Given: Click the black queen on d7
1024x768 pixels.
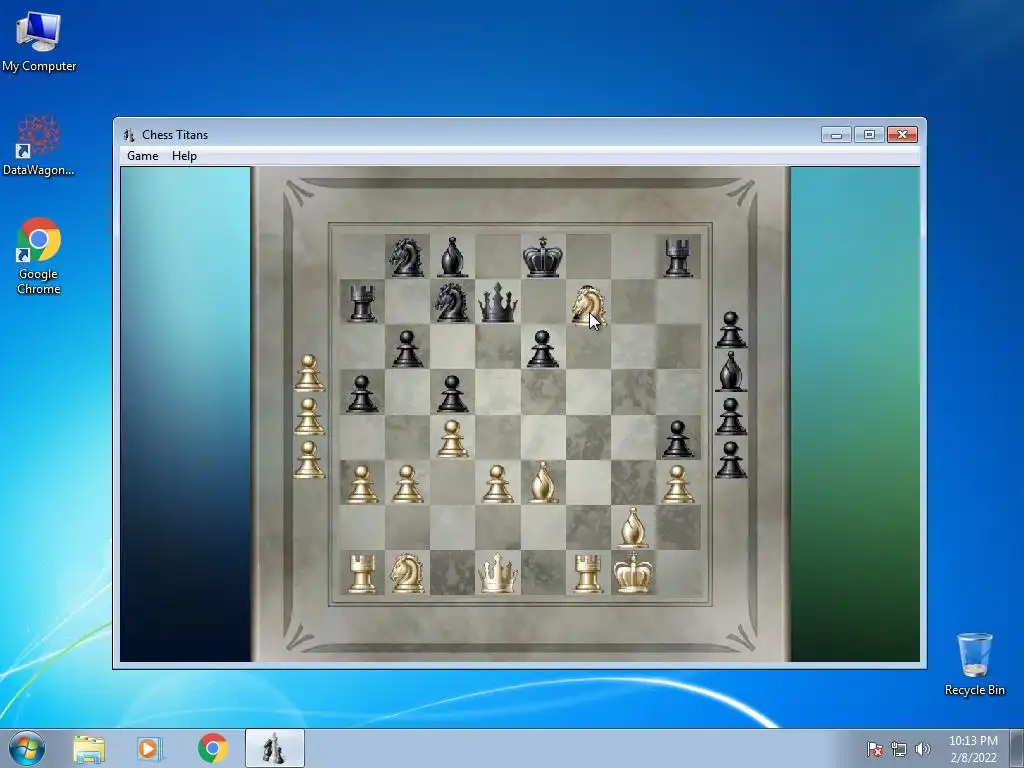Looking at the screenshot, I should 498,302.
